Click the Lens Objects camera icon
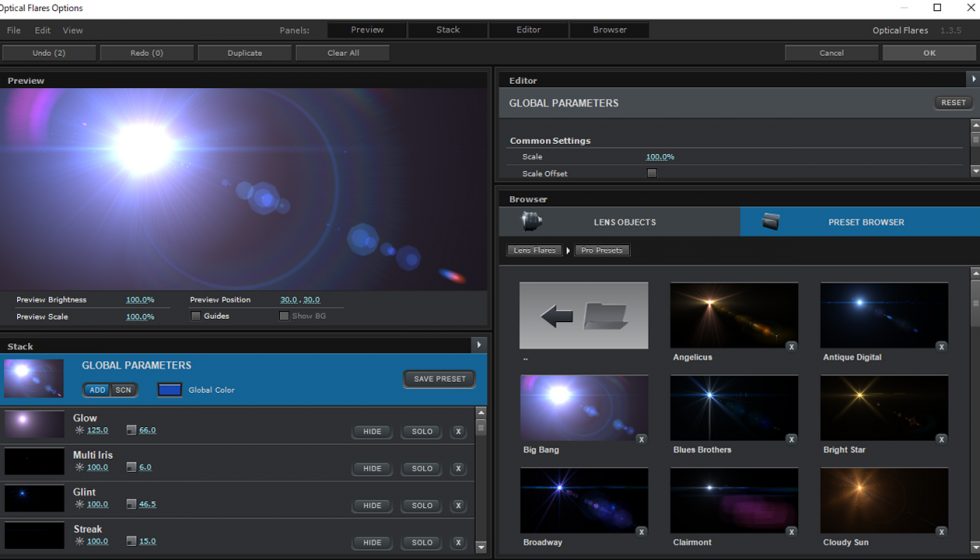This screenshot has height=560, width=980. [532, 222]
